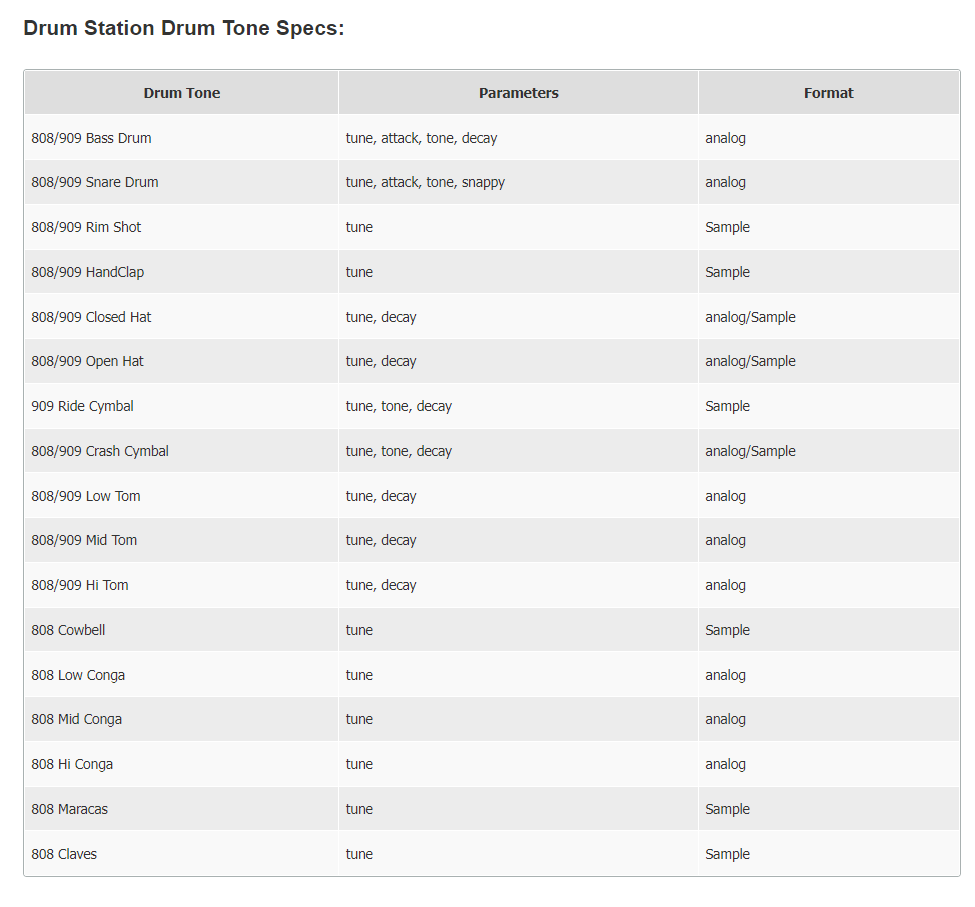This screenshot has width=975, height=907.
Task: Click 'analog' format in the Bass Drum row
Action: point(829,138)
